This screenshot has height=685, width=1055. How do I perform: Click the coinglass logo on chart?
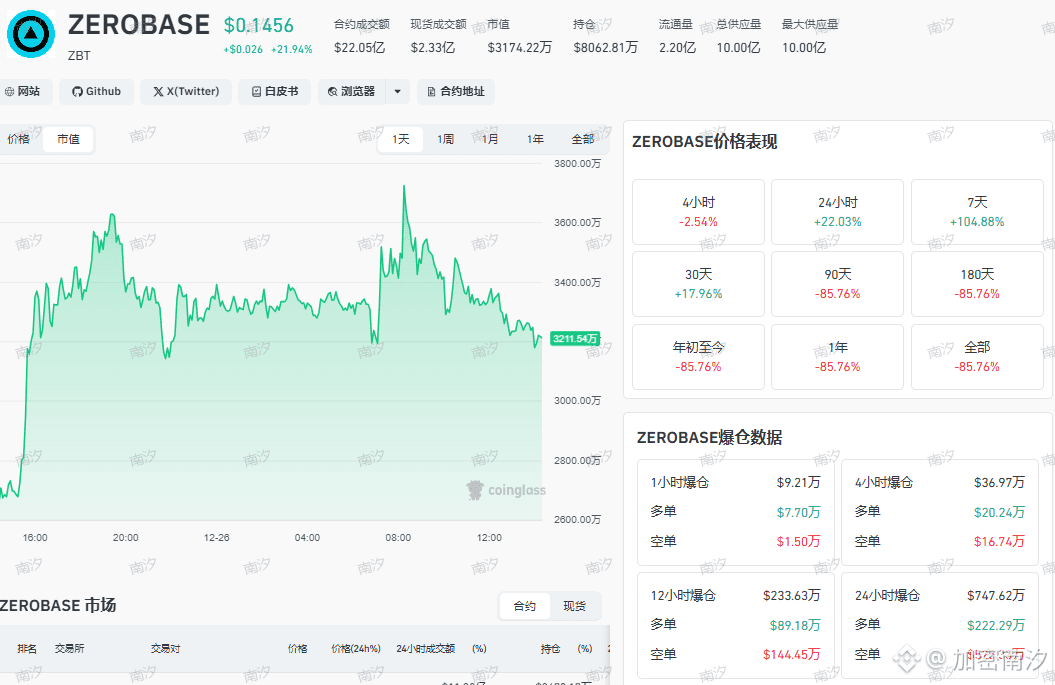point(507,490)
